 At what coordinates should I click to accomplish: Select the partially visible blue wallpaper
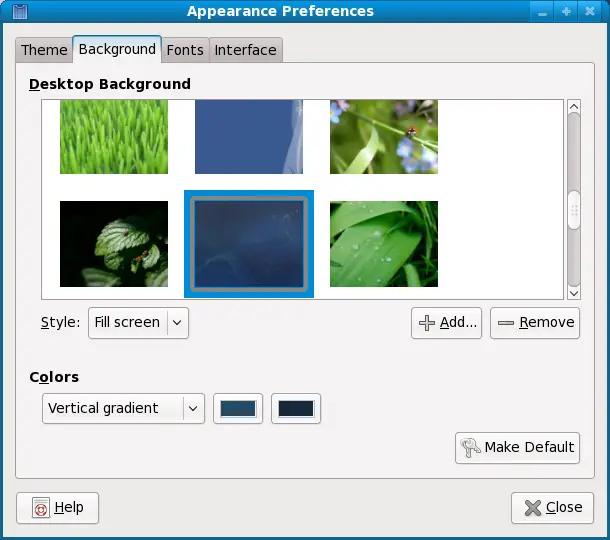tap(249, 137)
